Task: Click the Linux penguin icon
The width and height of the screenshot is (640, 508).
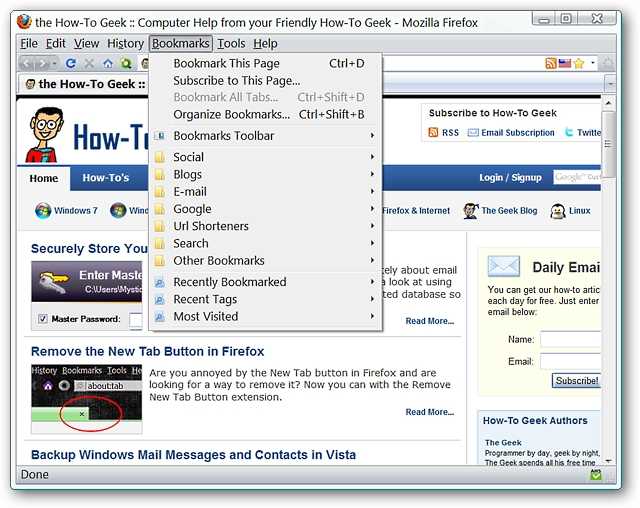Action: coord(558,211)
